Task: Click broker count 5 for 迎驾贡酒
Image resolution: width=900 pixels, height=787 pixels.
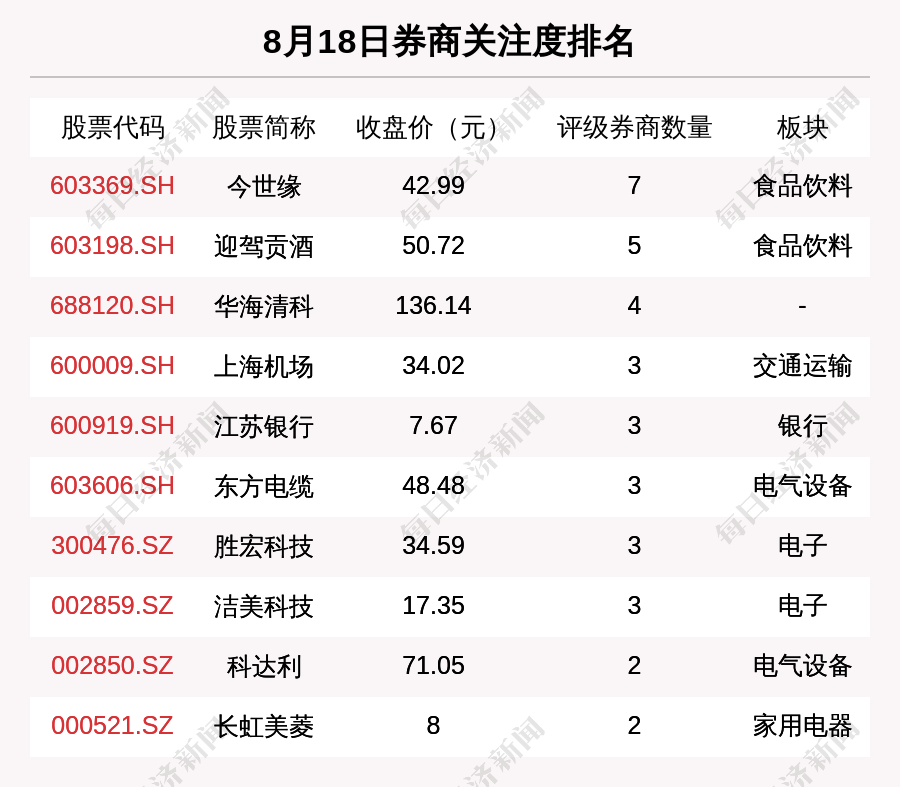Action: click(634, 246)
